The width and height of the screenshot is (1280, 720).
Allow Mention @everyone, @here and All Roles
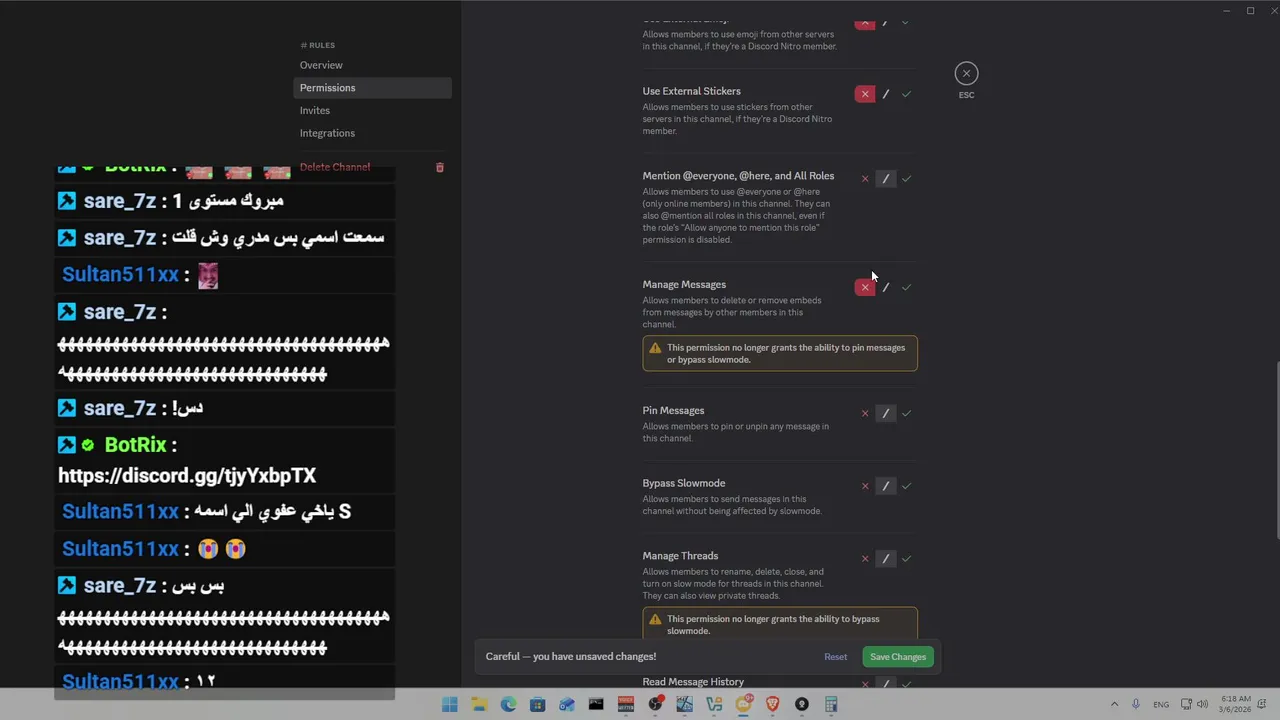tap(906, 179)
